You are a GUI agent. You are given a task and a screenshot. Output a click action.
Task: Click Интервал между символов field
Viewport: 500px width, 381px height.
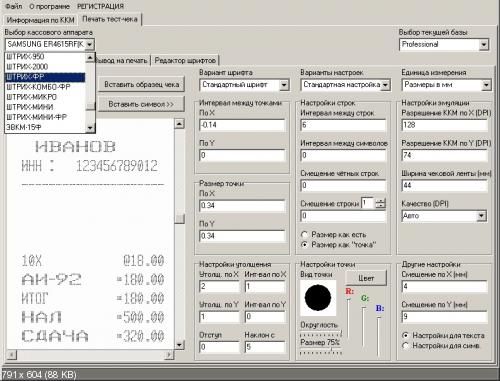click(343, 155)
